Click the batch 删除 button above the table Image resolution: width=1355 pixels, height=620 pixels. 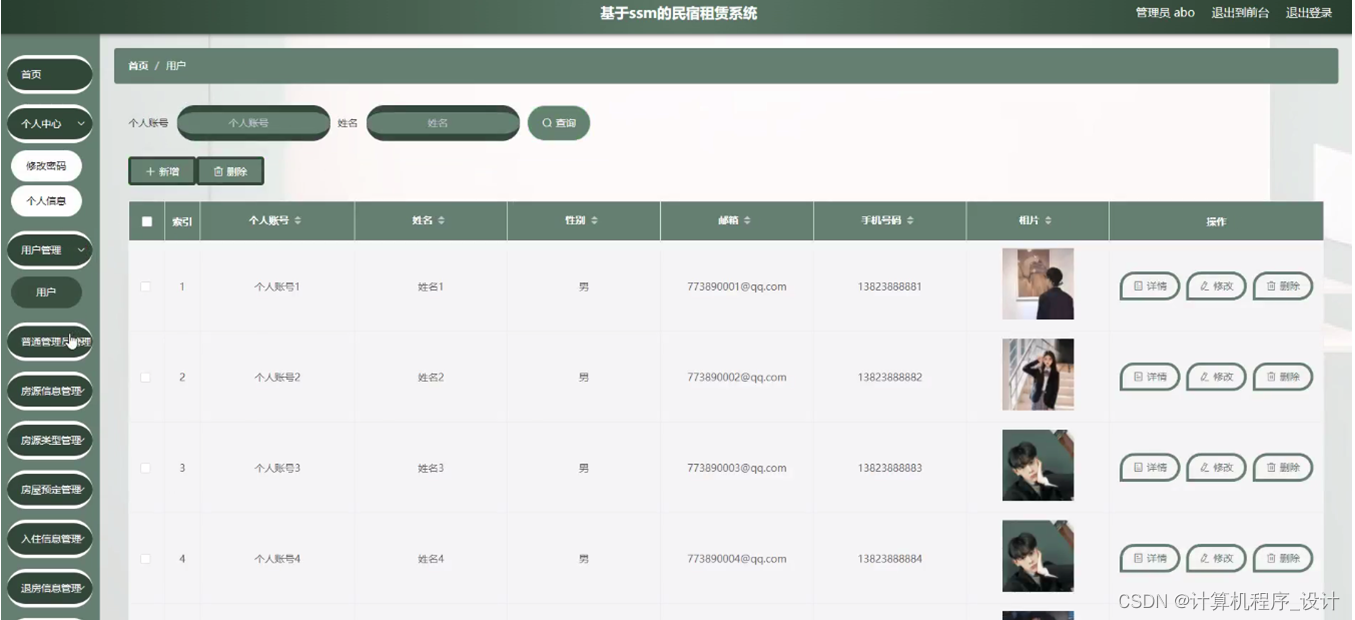point(230,172)
